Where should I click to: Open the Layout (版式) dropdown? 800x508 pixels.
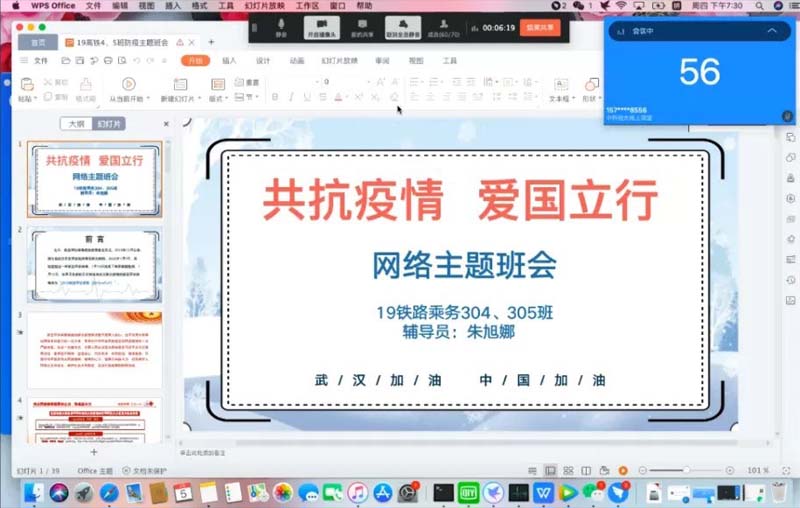tap(217, 99)
